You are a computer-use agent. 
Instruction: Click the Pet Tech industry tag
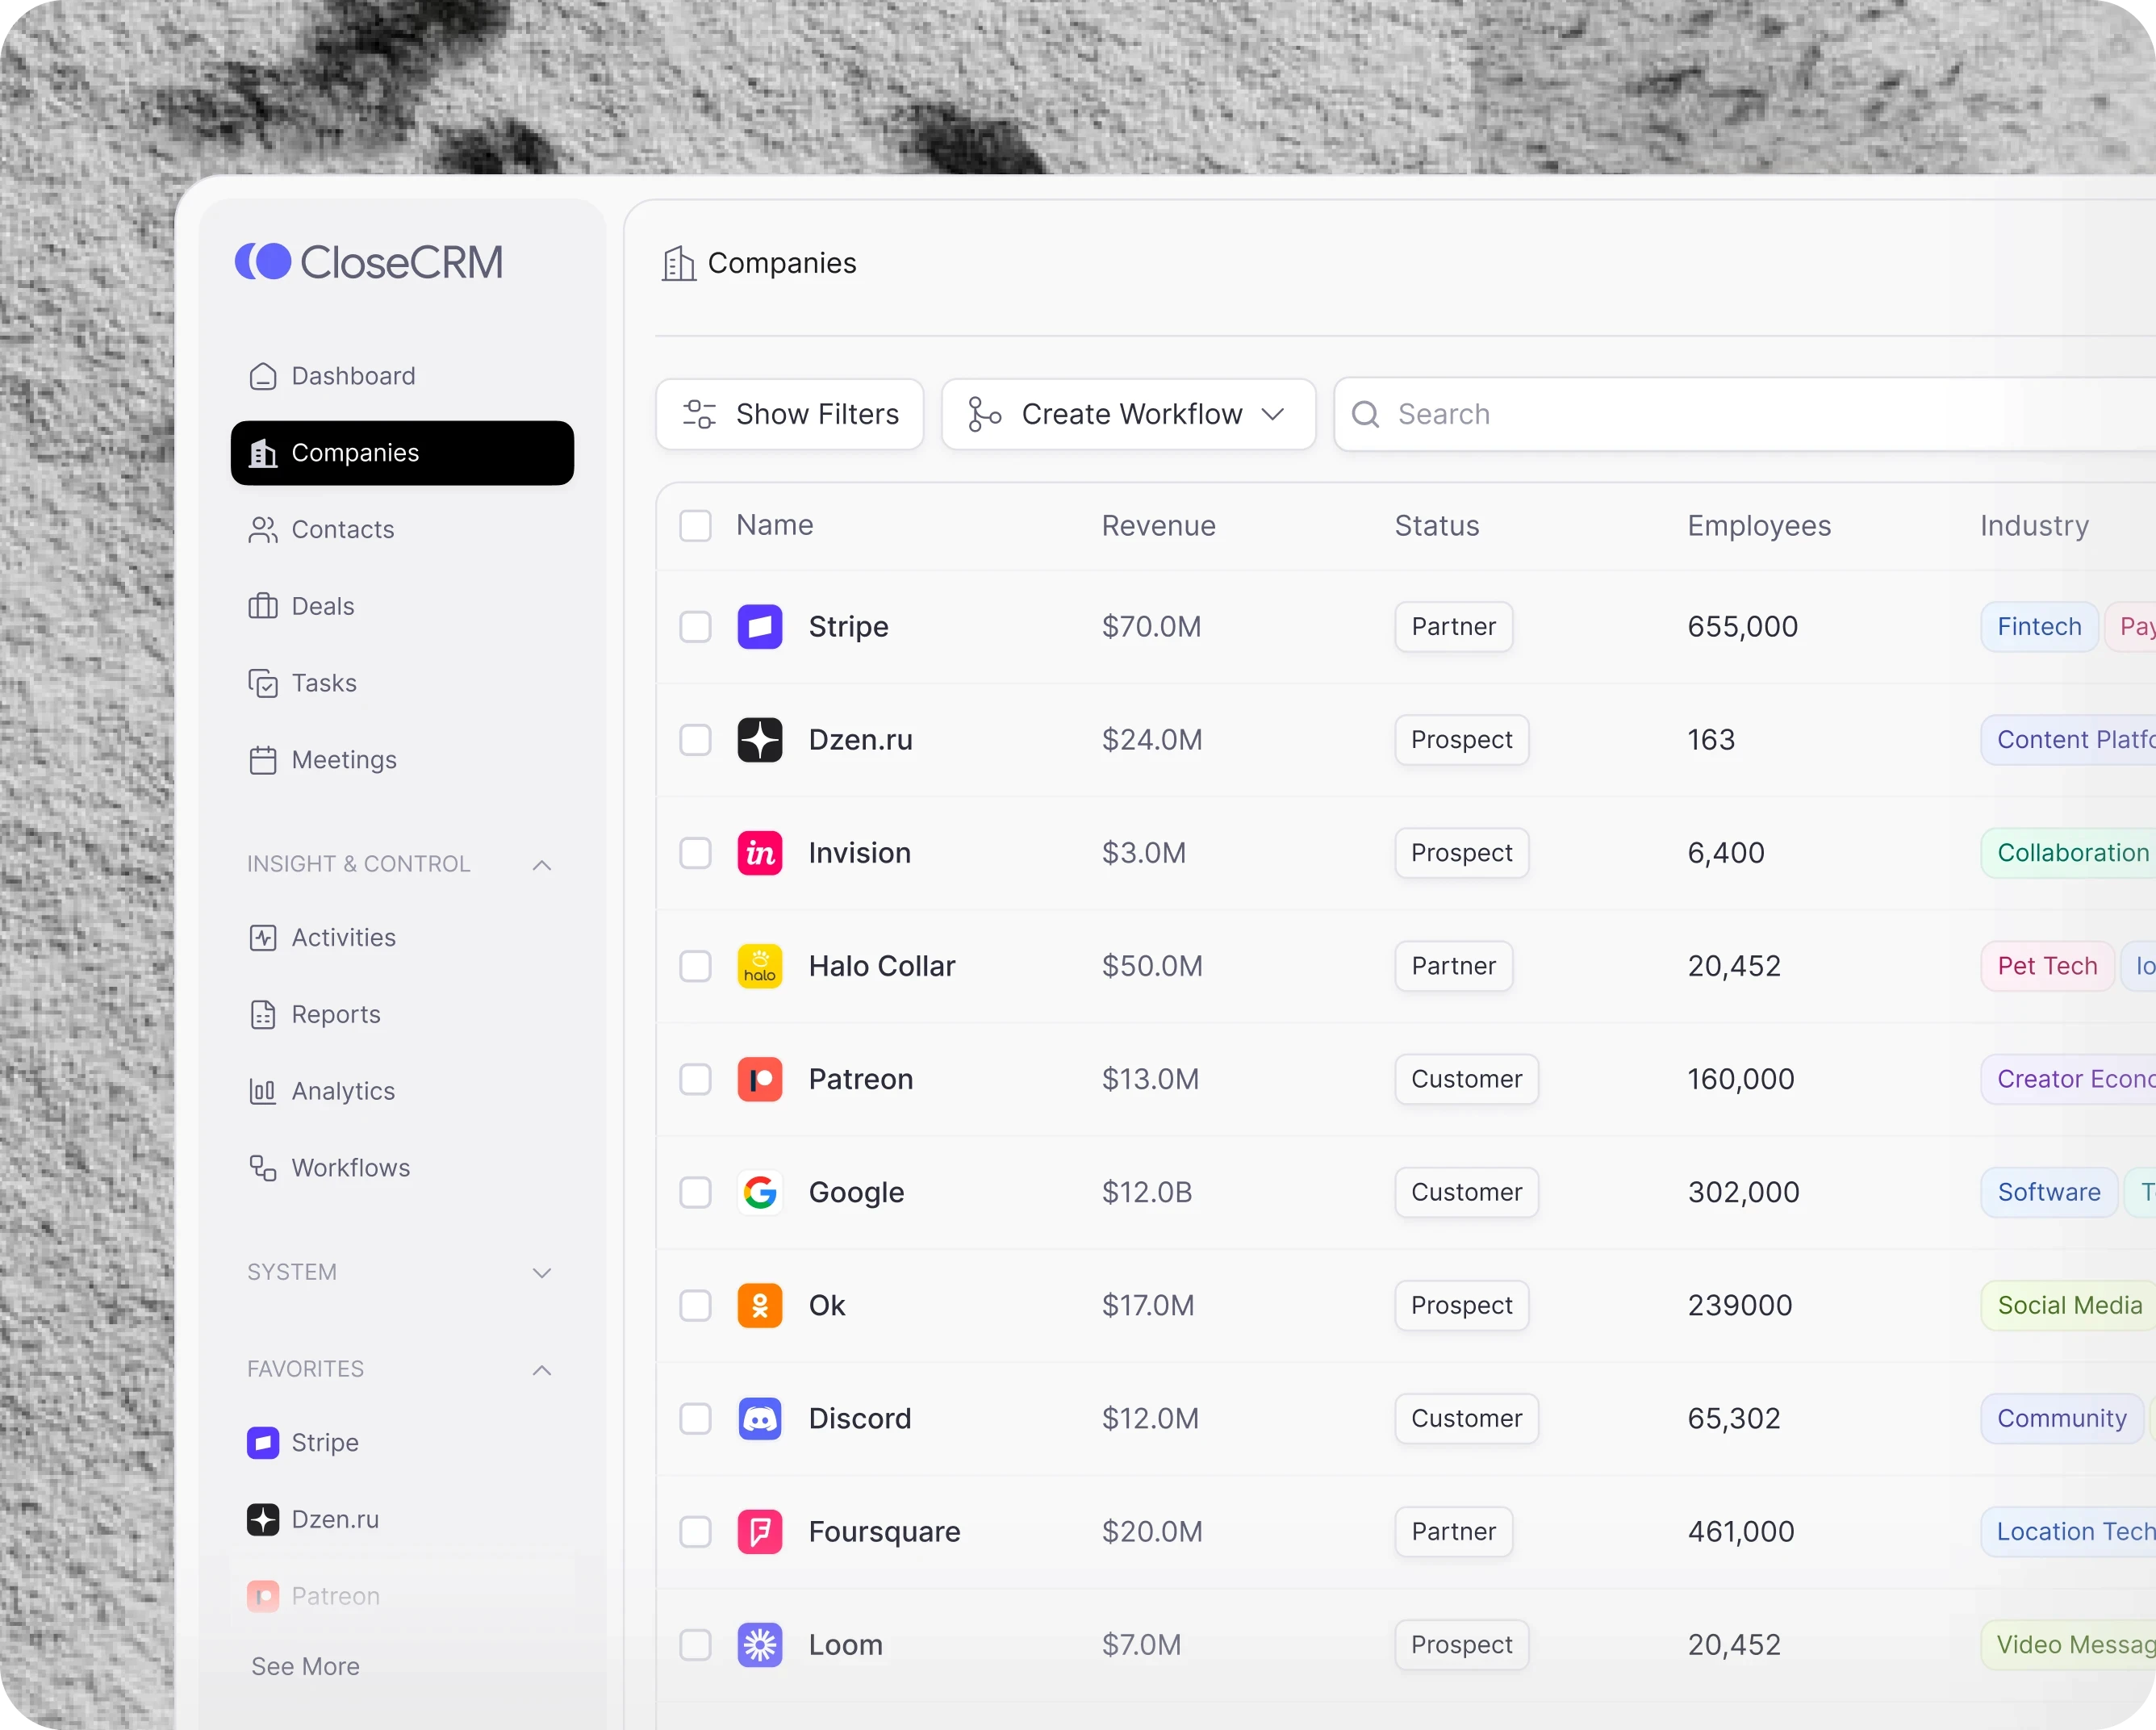tap(2047, 966)
